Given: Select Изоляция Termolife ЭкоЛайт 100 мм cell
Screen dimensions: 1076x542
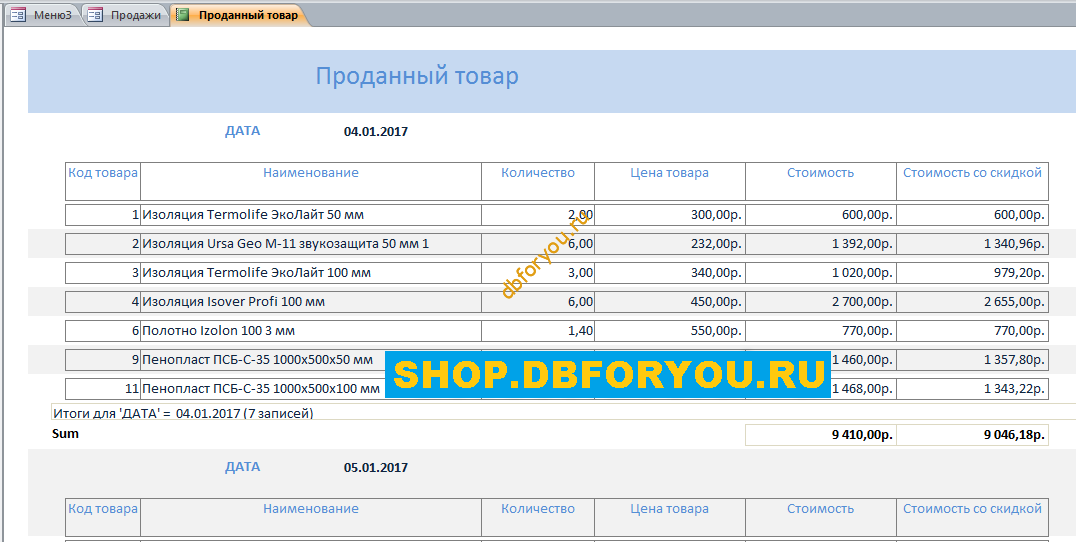Looking at the screenshot, I should [311, 272].
